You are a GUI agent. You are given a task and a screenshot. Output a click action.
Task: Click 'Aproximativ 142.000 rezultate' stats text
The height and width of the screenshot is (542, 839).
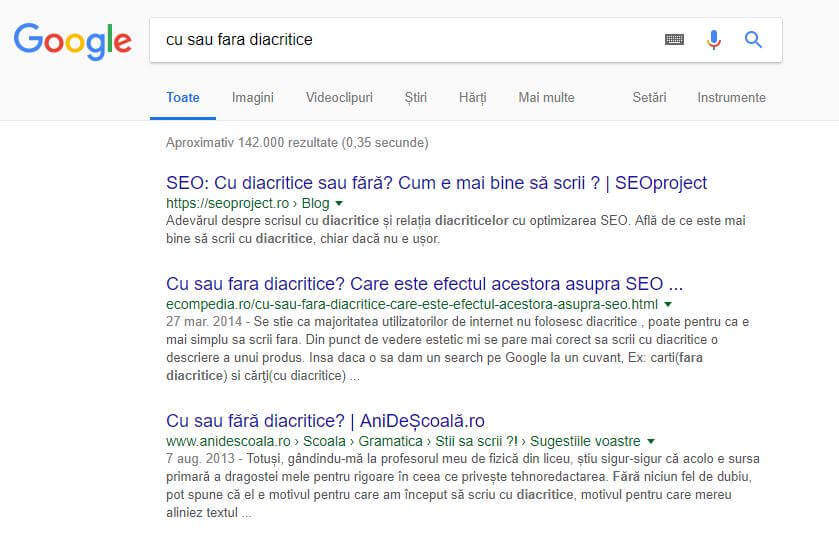coord(297,143)
